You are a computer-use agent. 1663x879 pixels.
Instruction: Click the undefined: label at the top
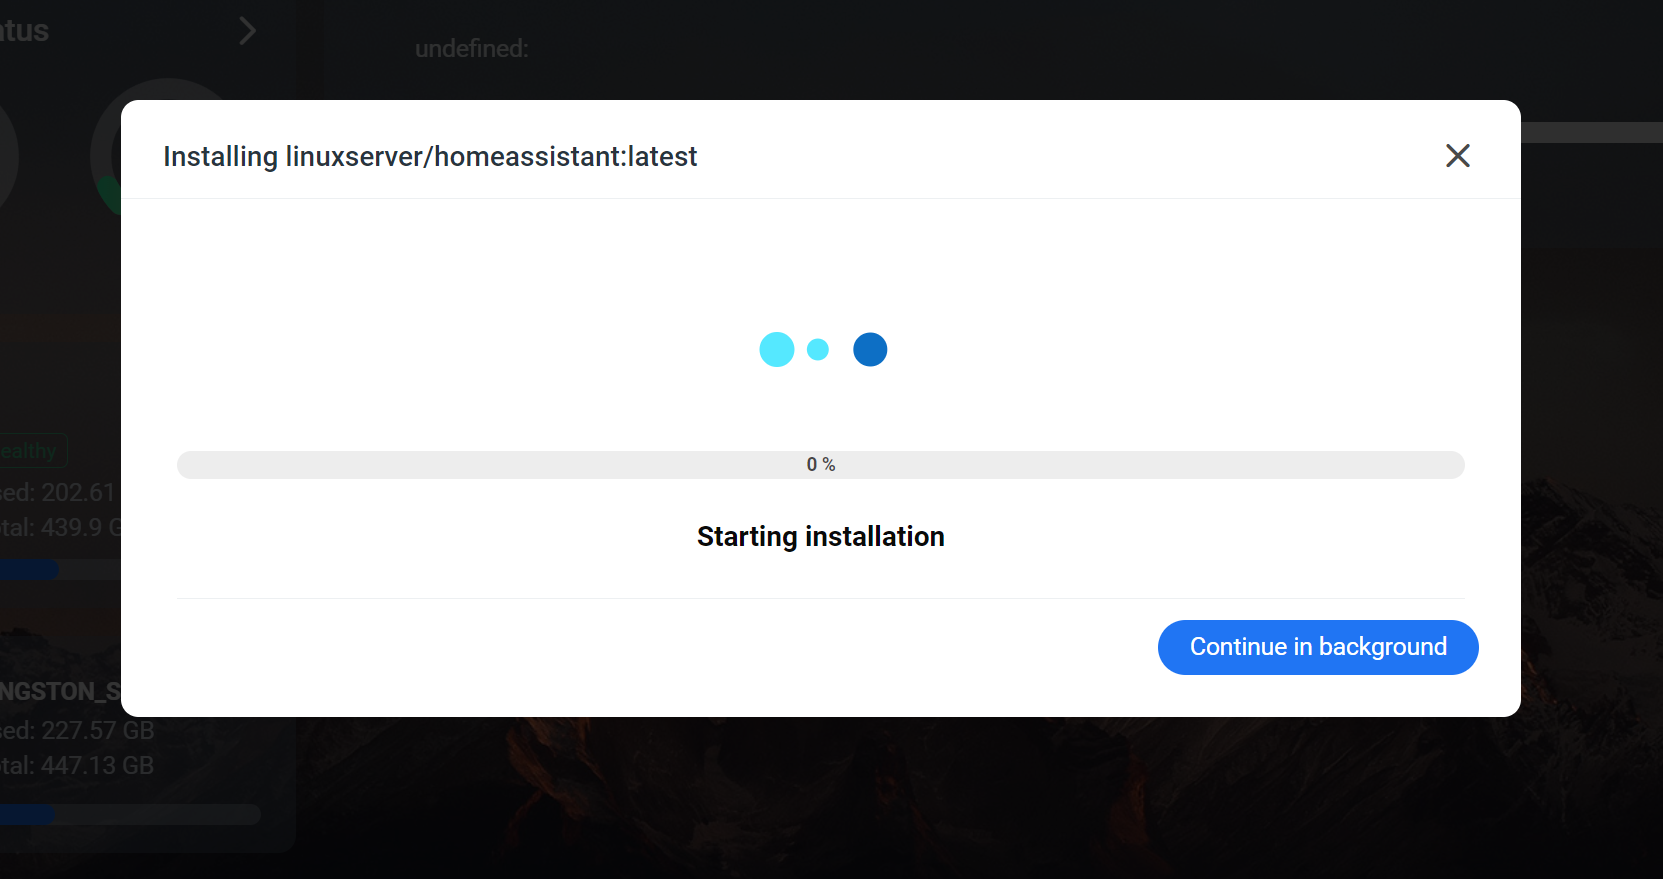[x=471, y=48]
